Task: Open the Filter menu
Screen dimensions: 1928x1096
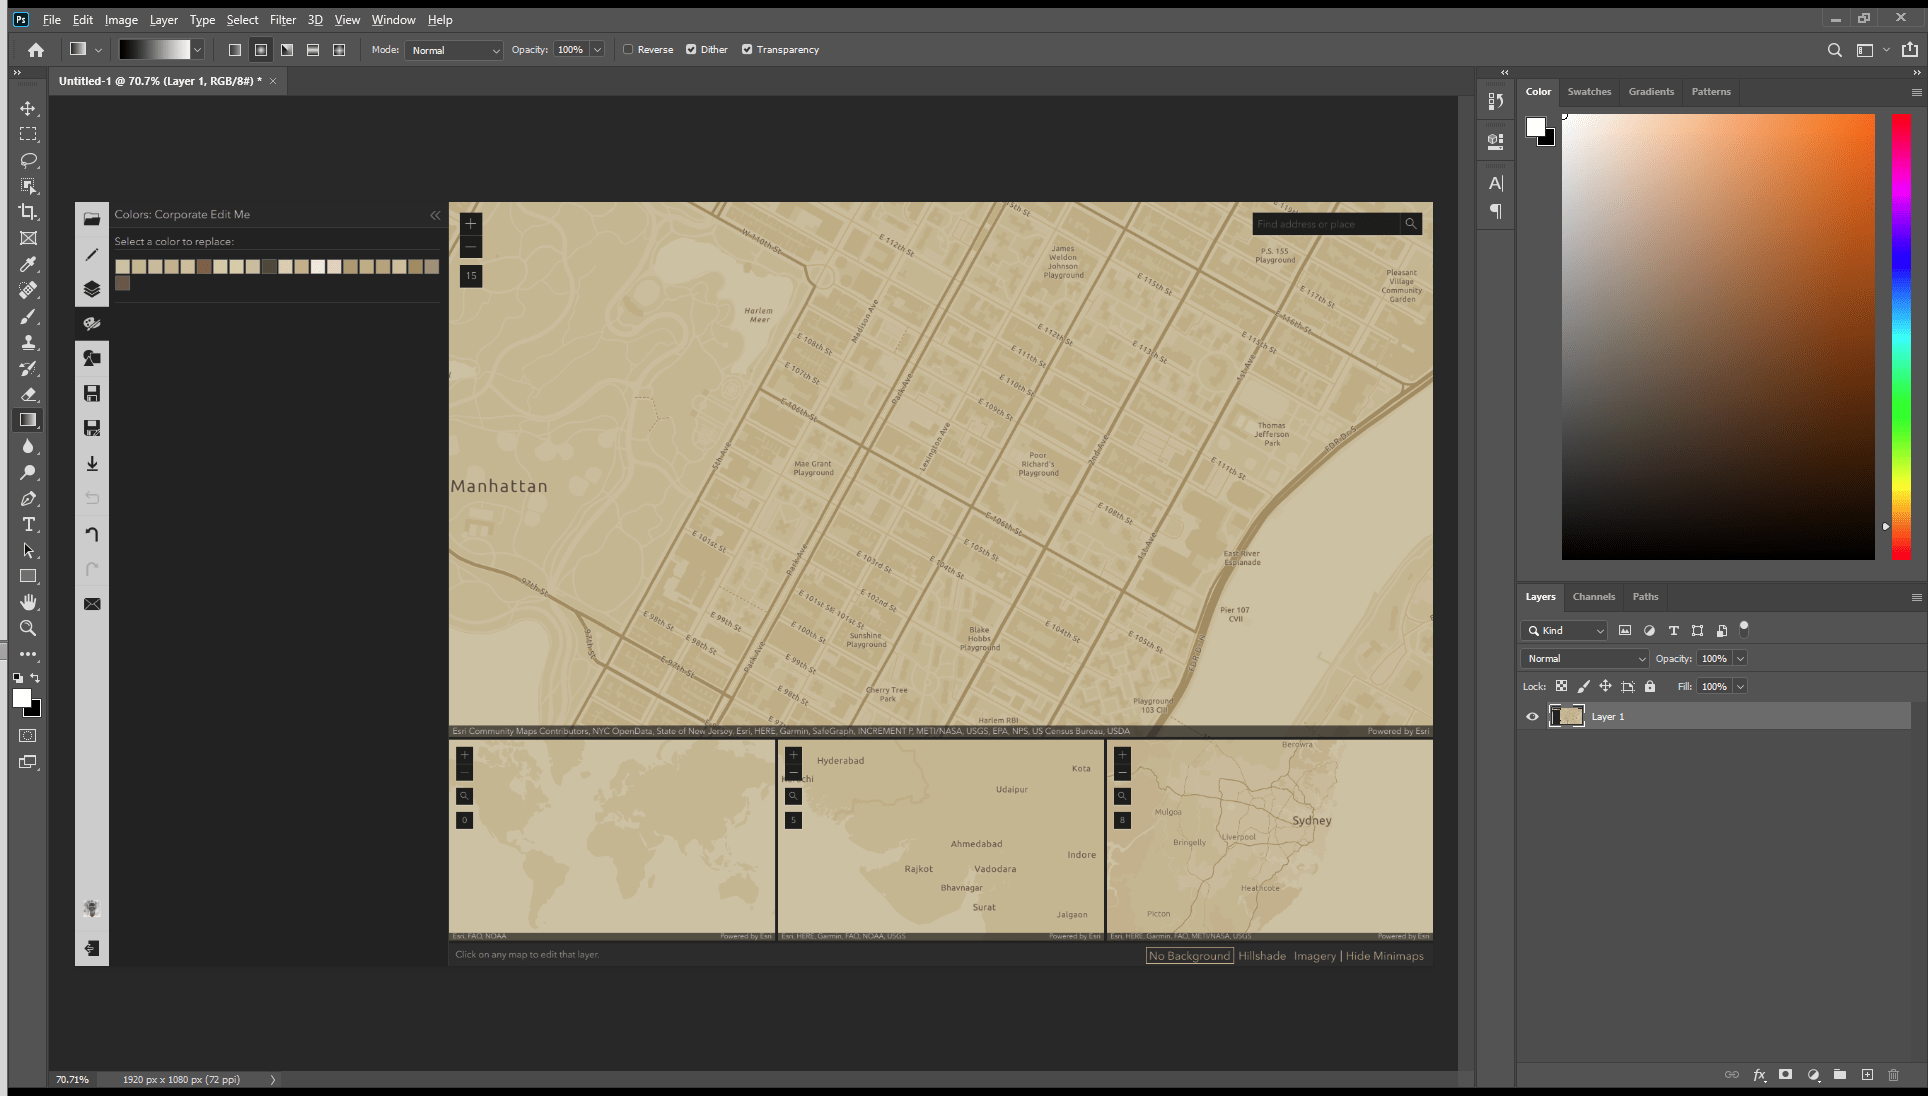Action: (x=282, y=20)
